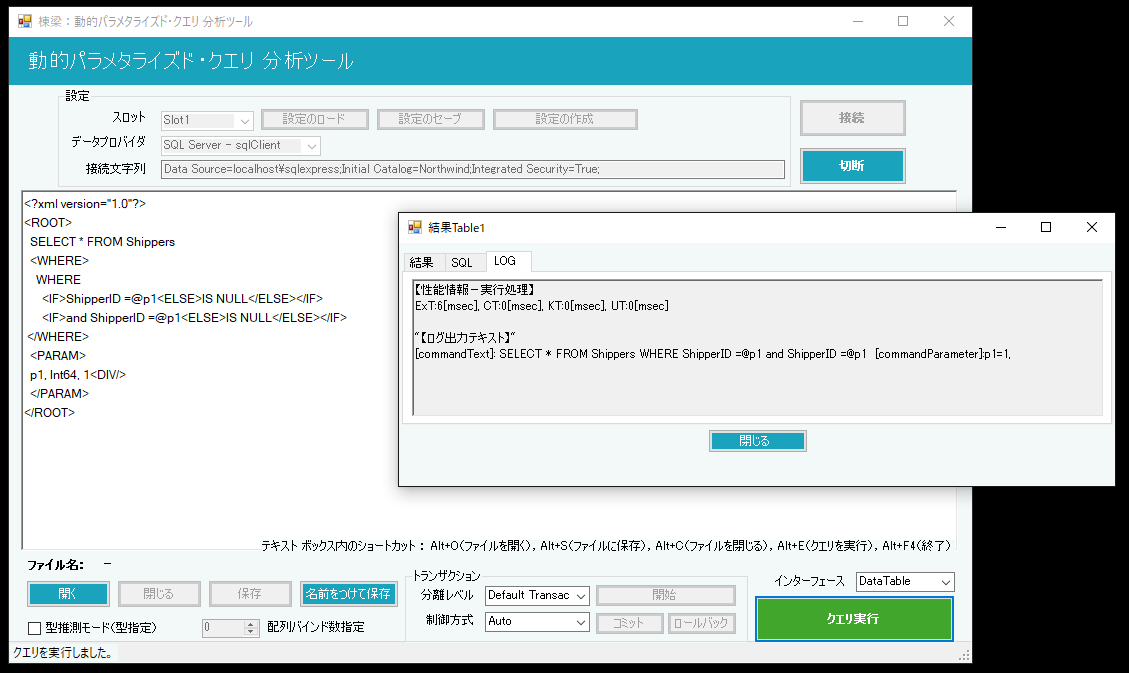
Task: Close the 結果Table1 dialog window
Action: click(x=1092, y=227)
